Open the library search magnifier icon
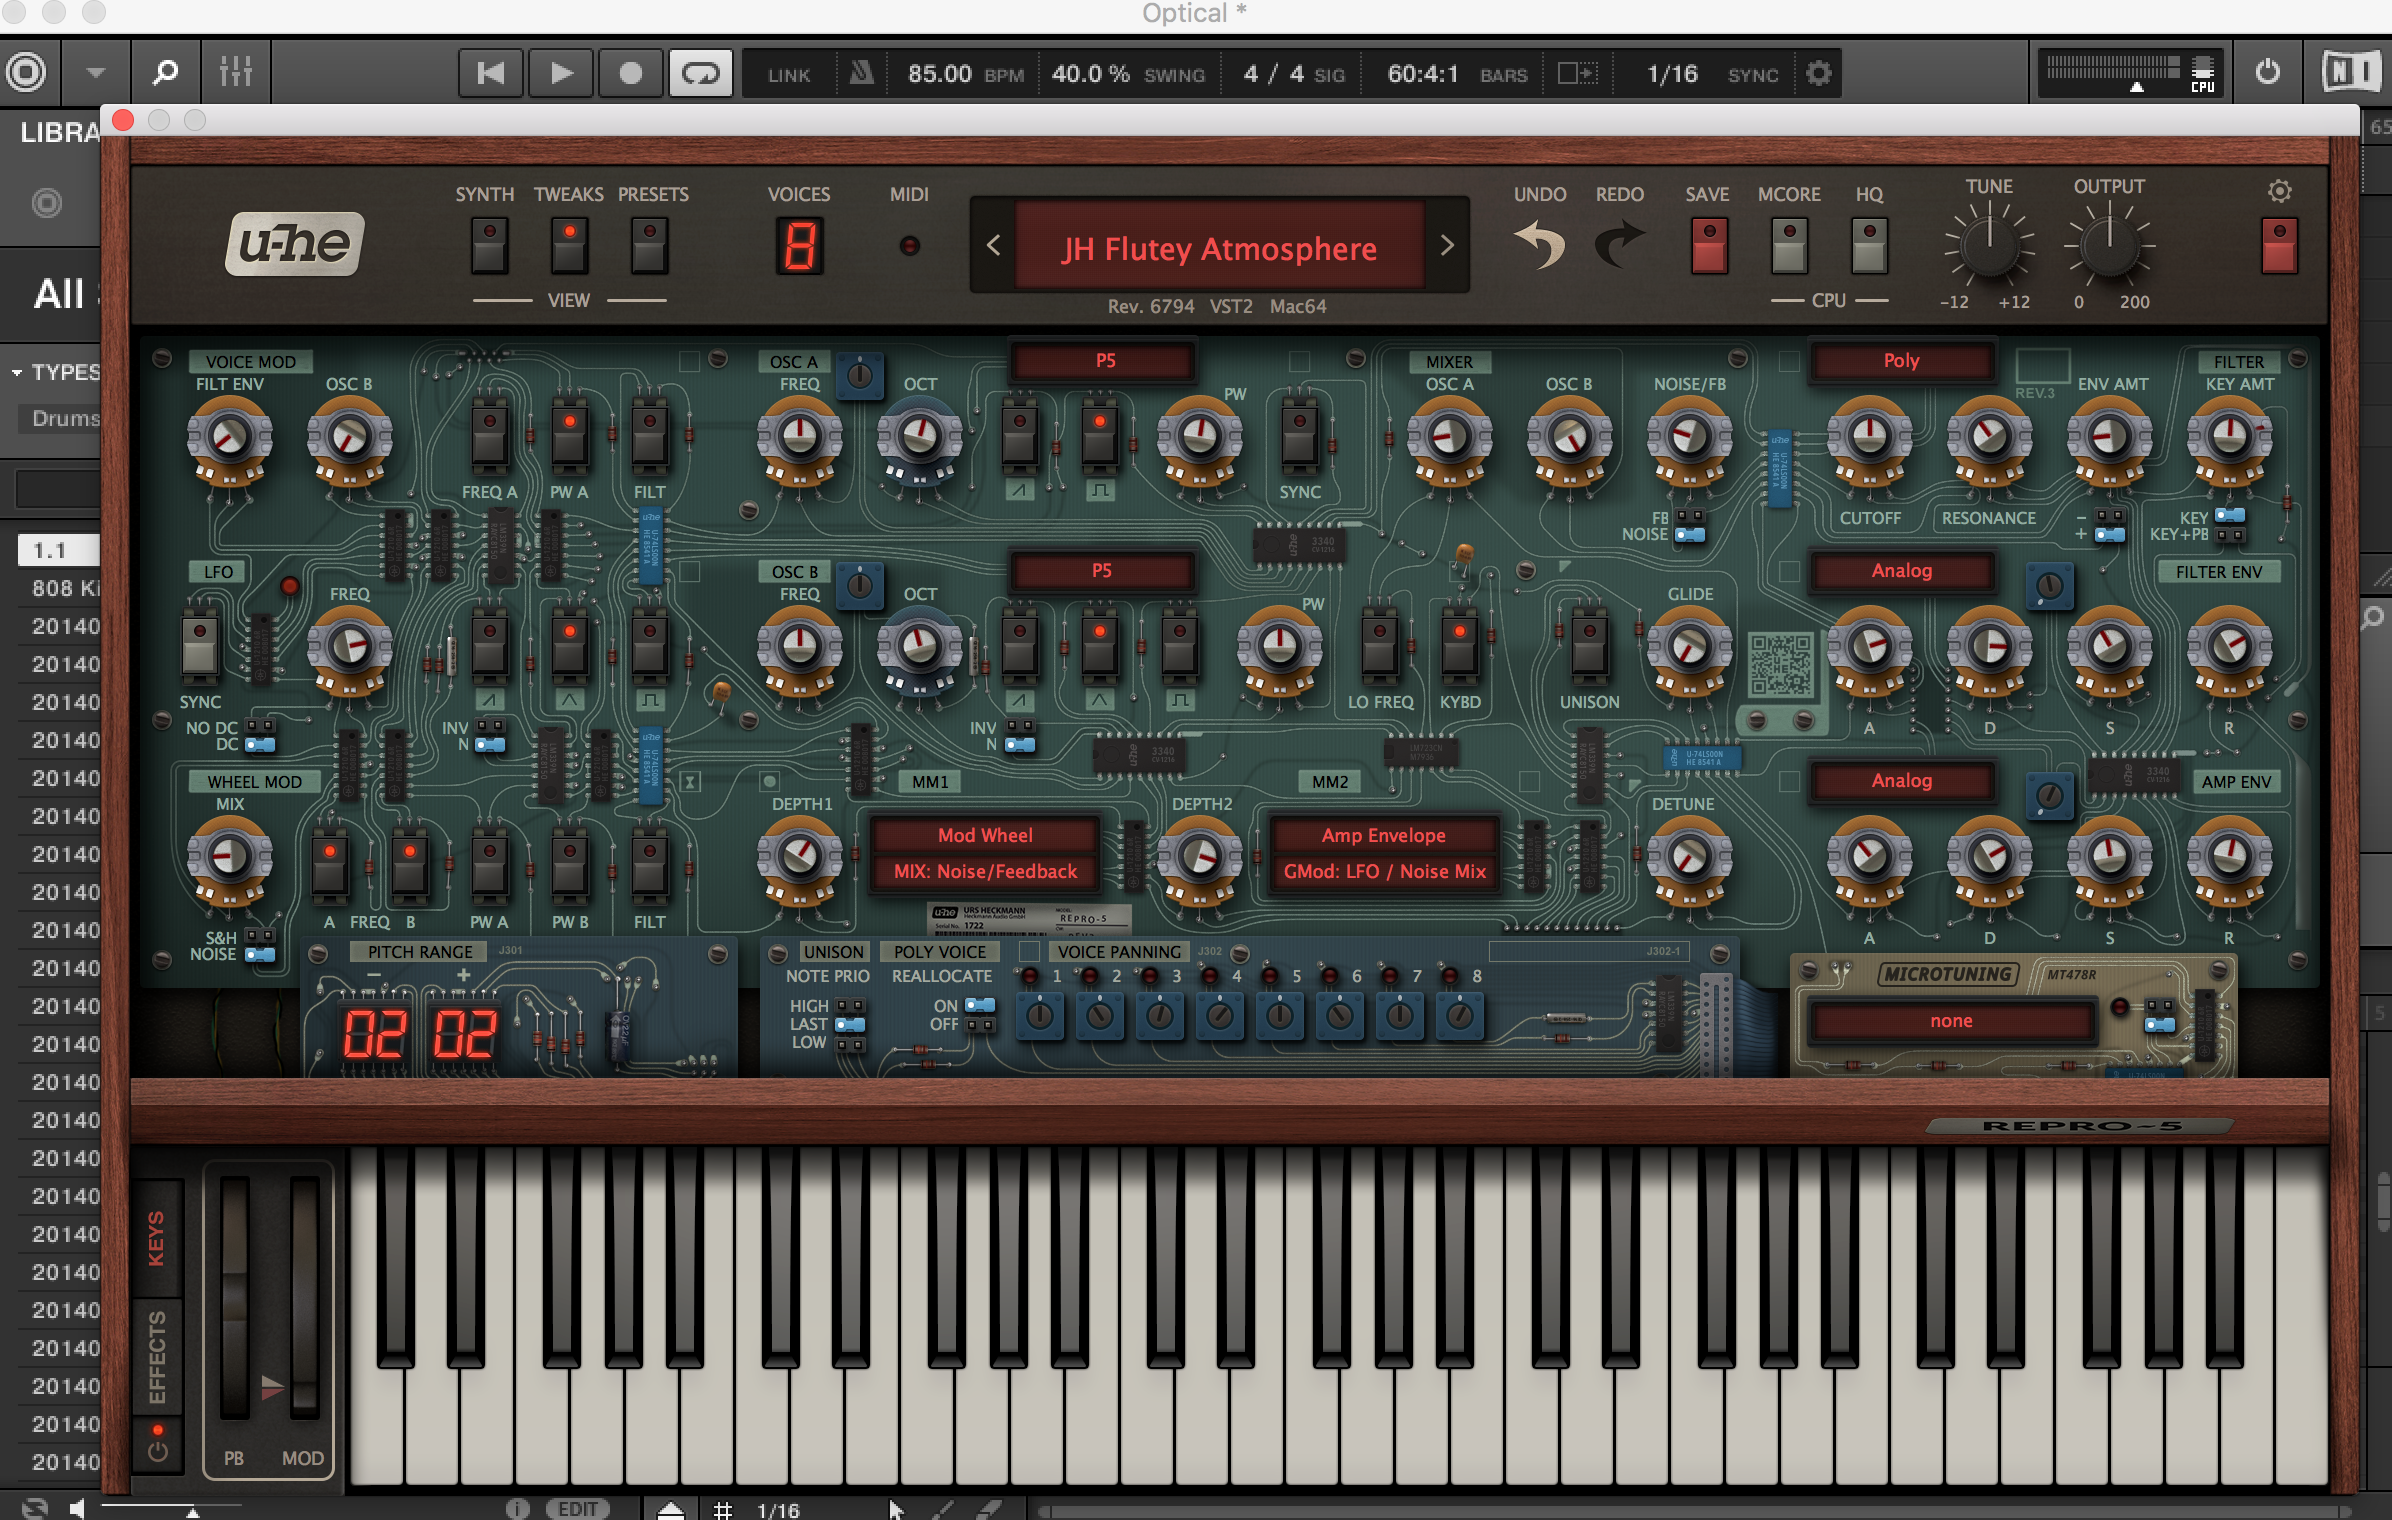 coord(165,73)
